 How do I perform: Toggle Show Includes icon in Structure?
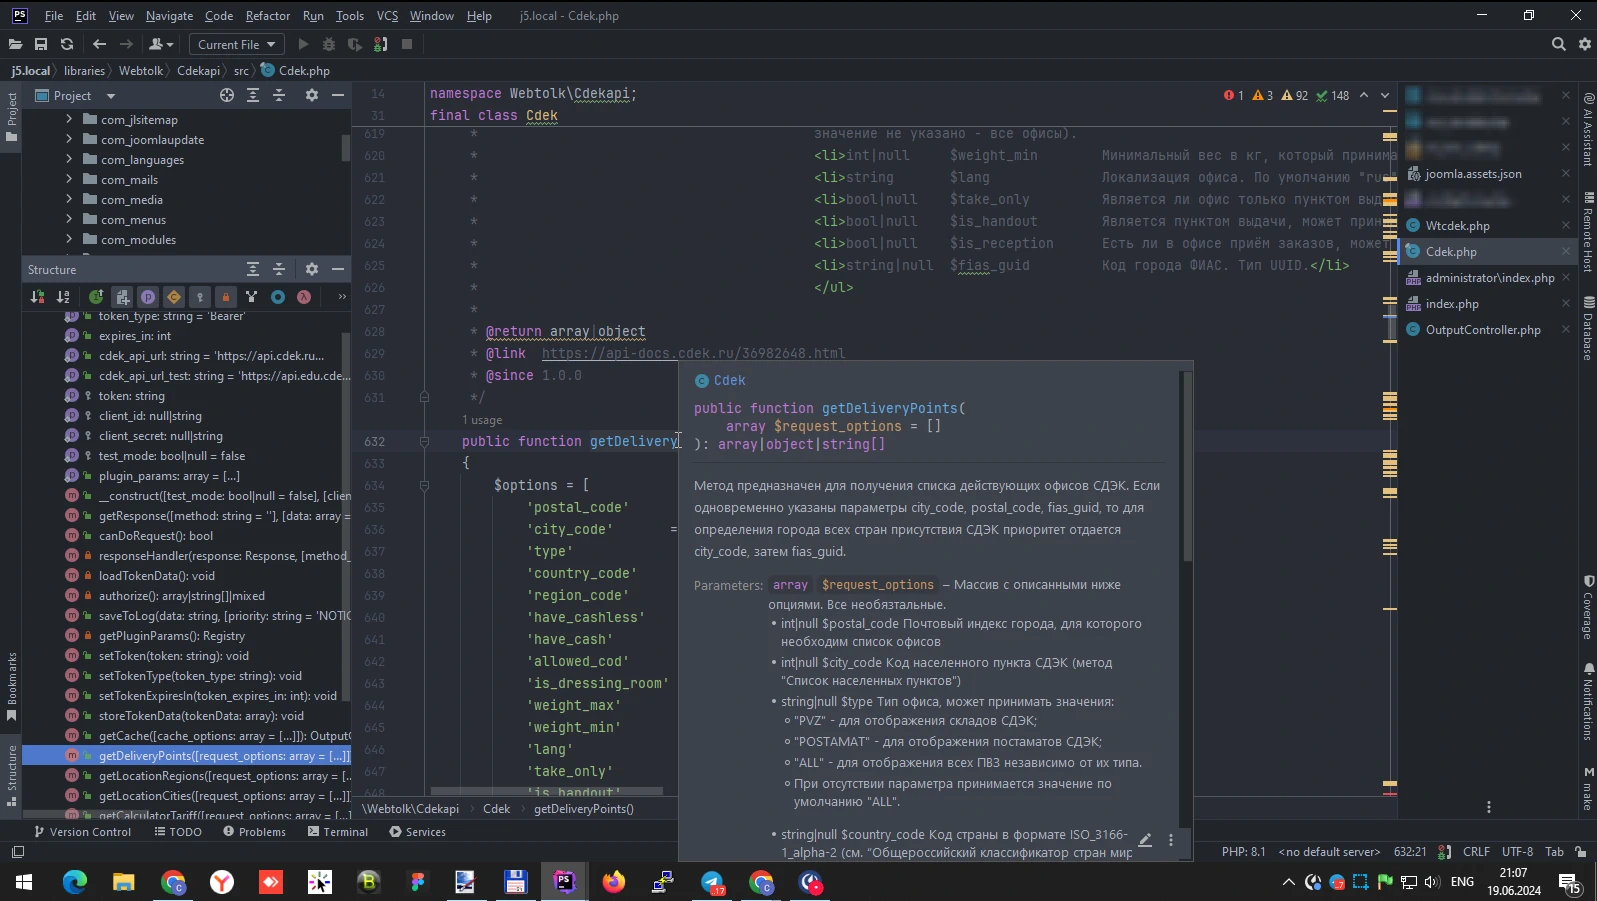122,297
